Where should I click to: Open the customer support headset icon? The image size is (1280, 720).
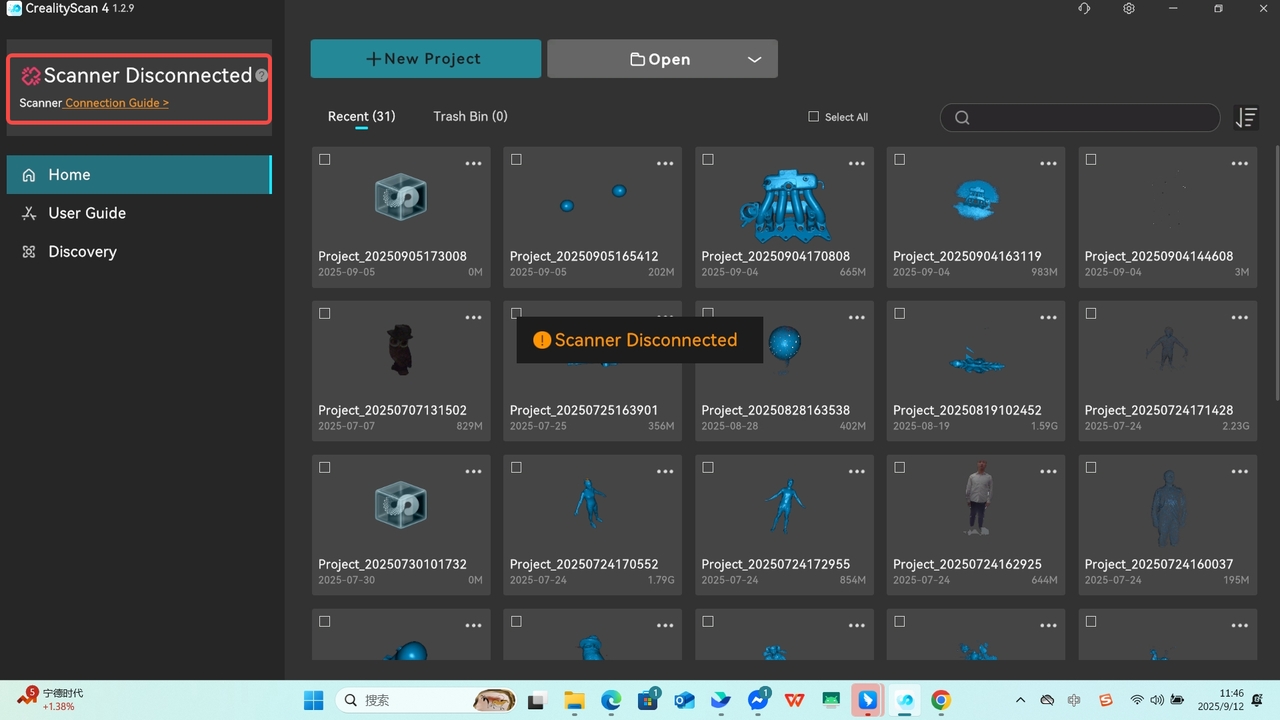(x=1084, y=9)
